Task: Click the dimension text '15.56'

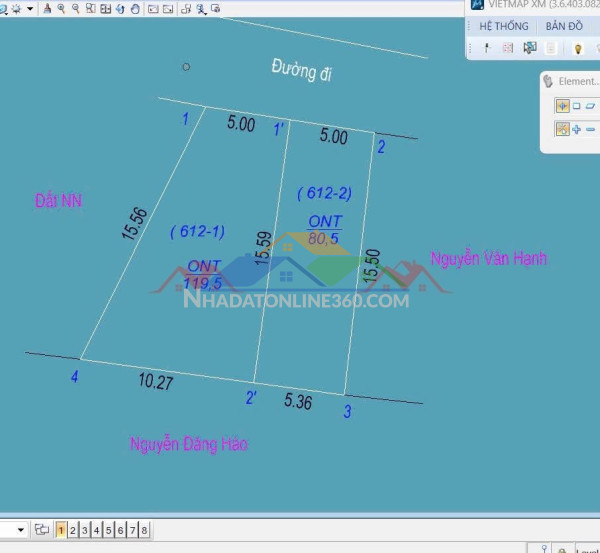Action: (134, 223)
